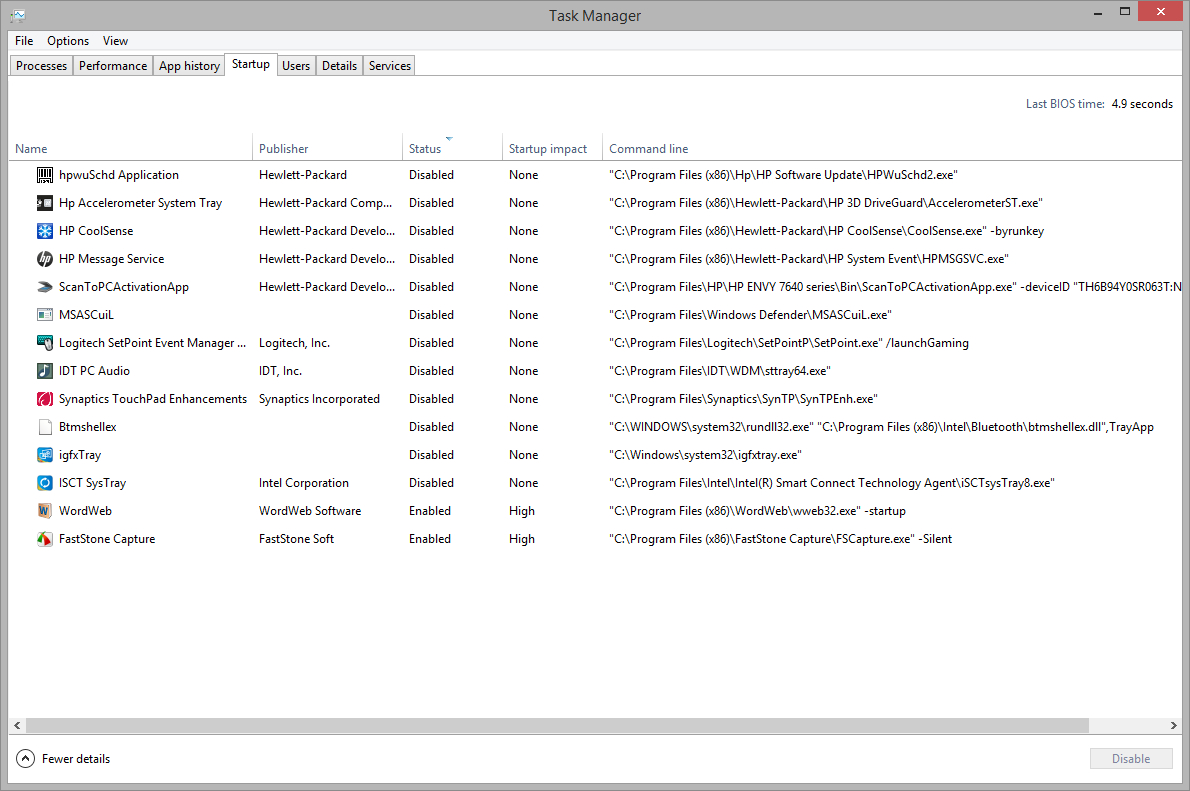Switch to the Performance tab
Image resolution: width=1190 pixels, height=791 pixels.
pyautogui.click(x=113, y=66)
